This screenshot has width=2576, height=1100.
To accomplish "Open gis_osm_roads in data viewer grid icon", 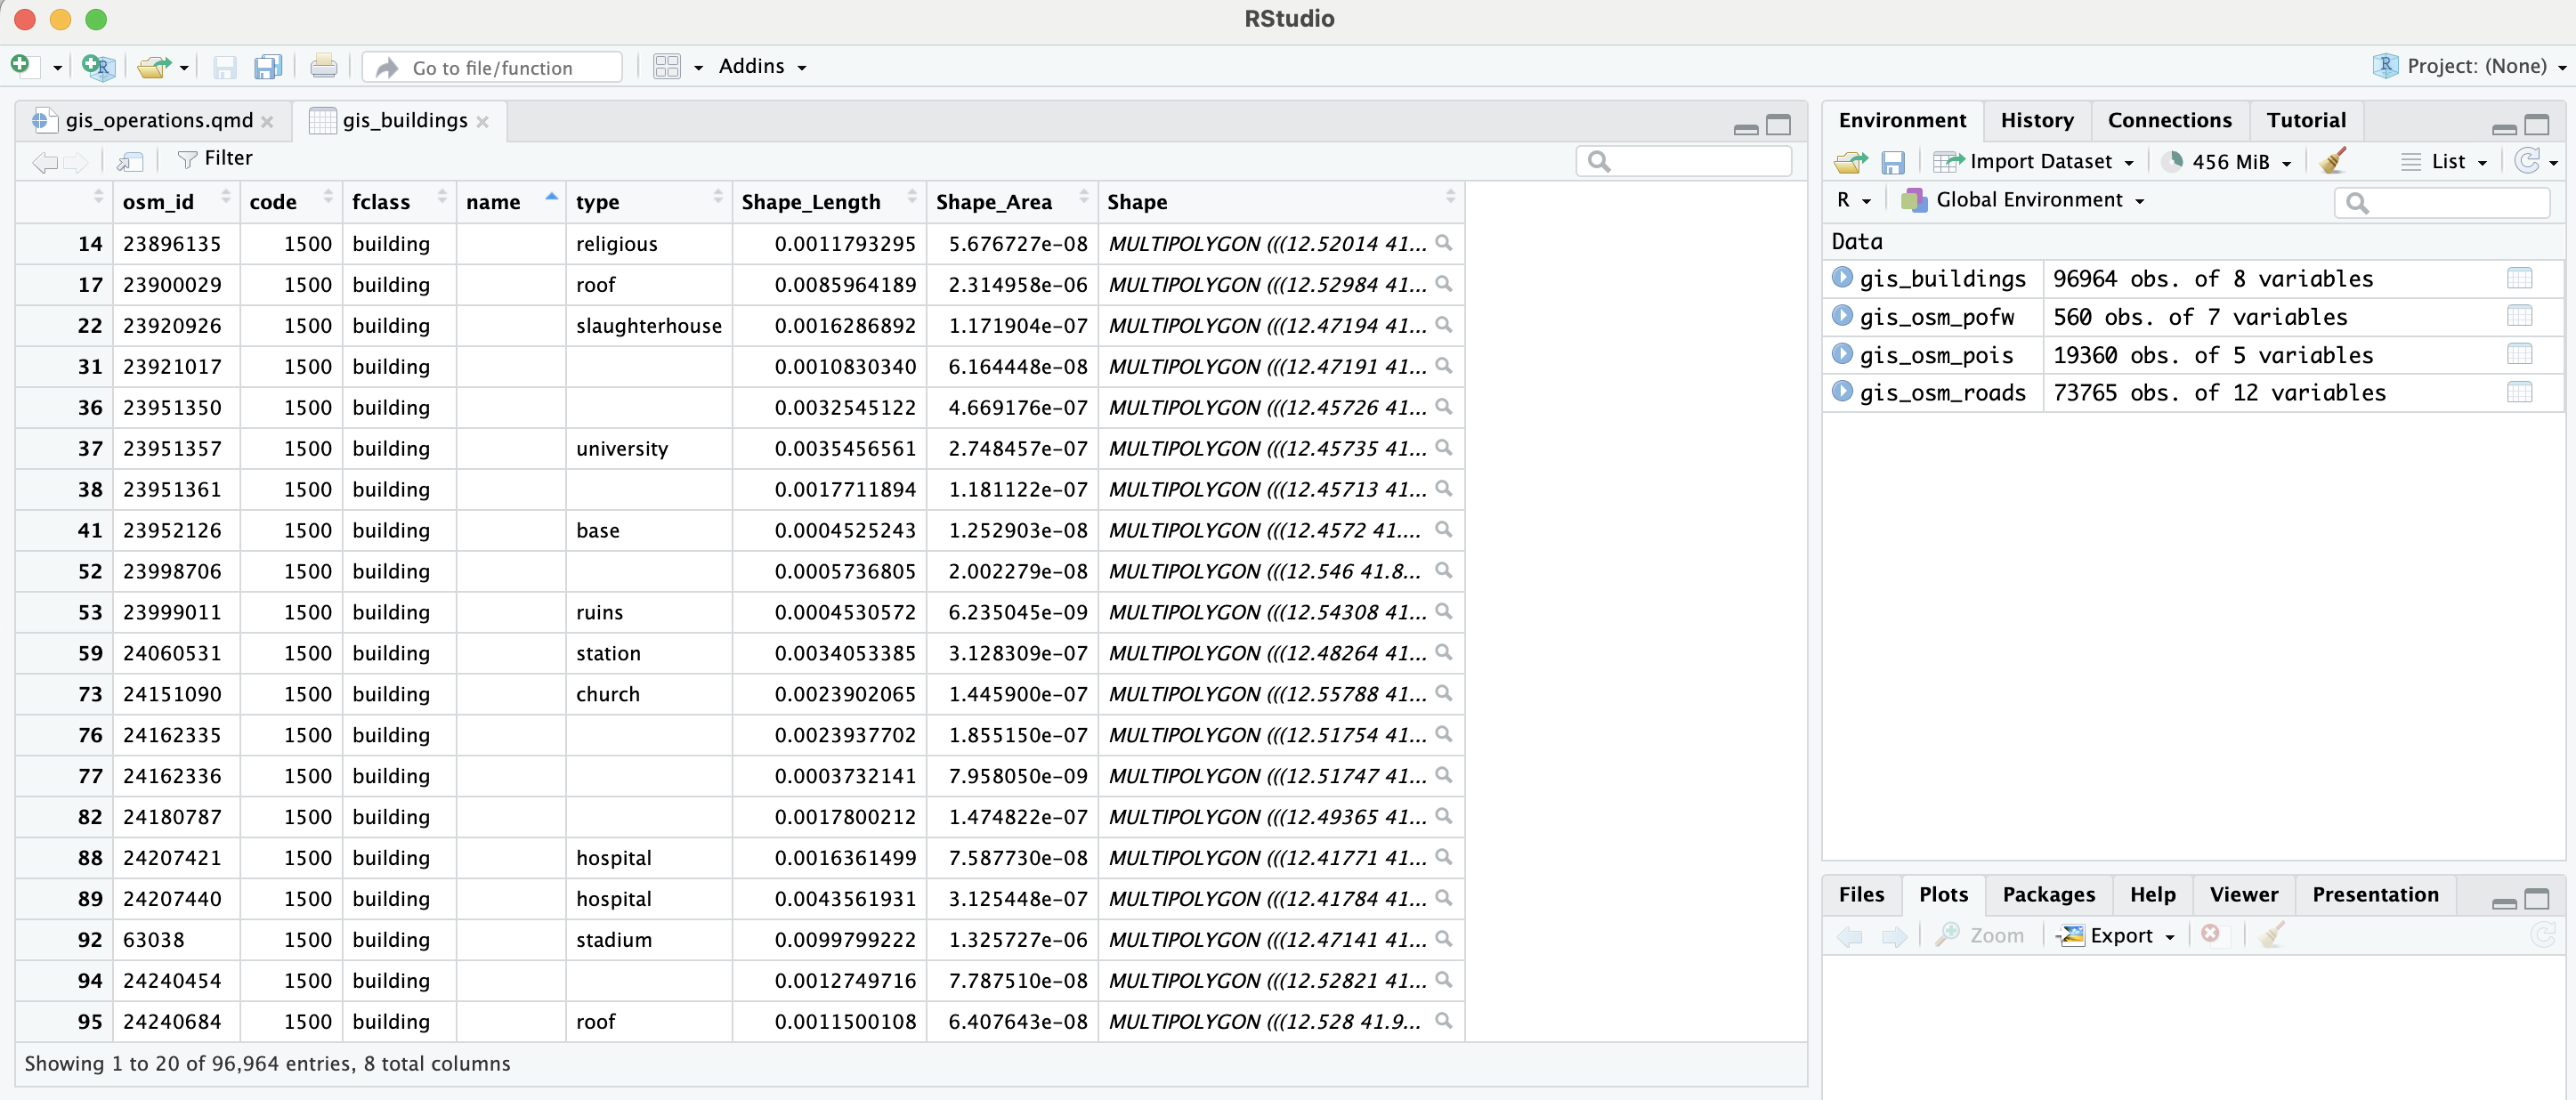I will tap(2519, 393).
